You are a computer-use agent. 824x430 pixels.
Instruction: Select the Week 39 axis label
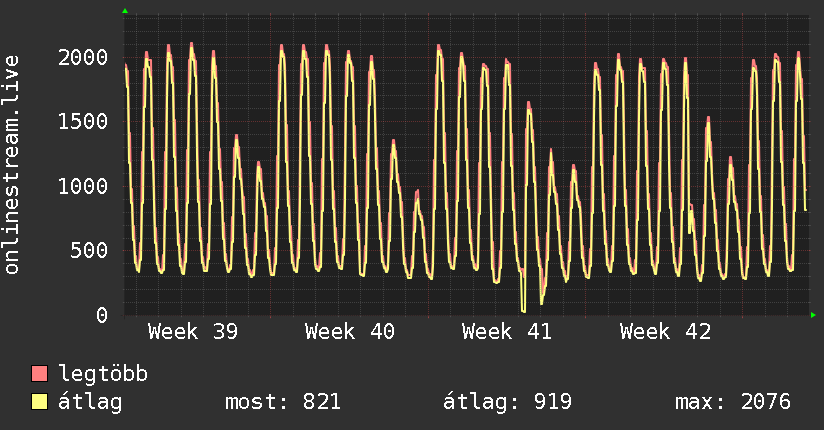(x=192, y=332)
